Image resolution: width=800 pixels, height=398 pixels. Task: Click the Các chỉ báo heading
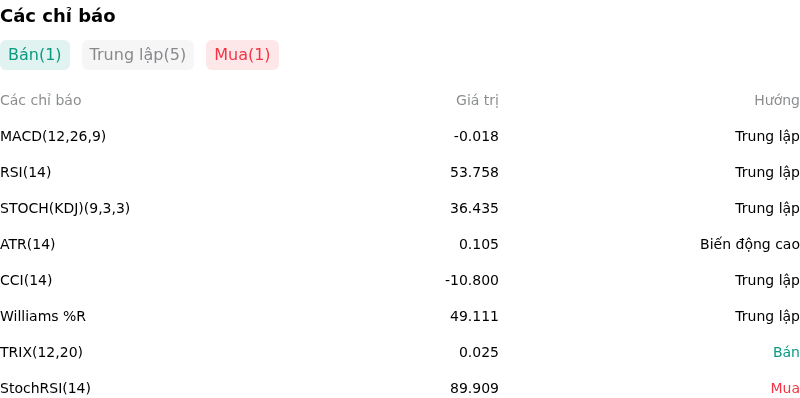pyautogui.click(x=58, y=16)
